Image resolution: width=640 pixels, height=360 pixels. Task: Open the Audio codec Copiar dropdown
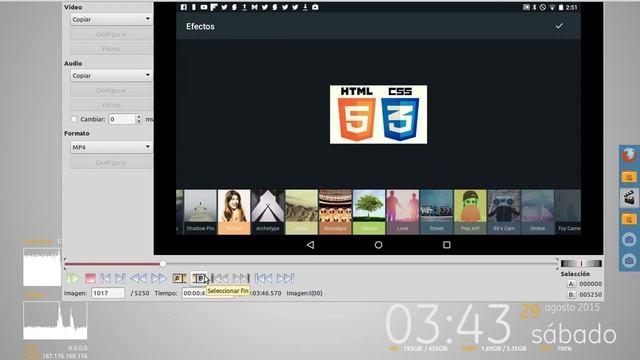click(x=111, y=76)
